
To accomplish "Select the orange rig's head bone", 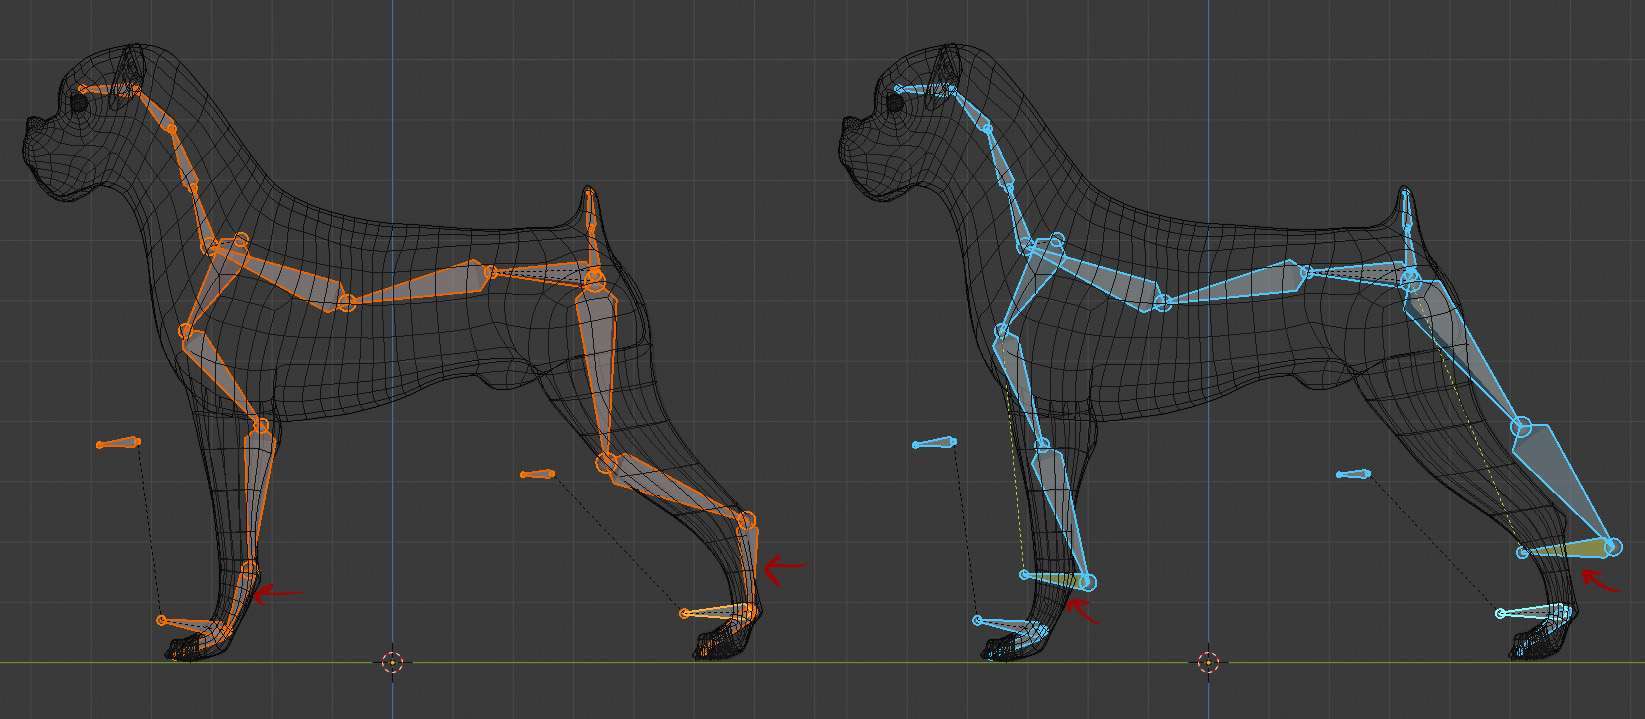I will pos(108,89).
